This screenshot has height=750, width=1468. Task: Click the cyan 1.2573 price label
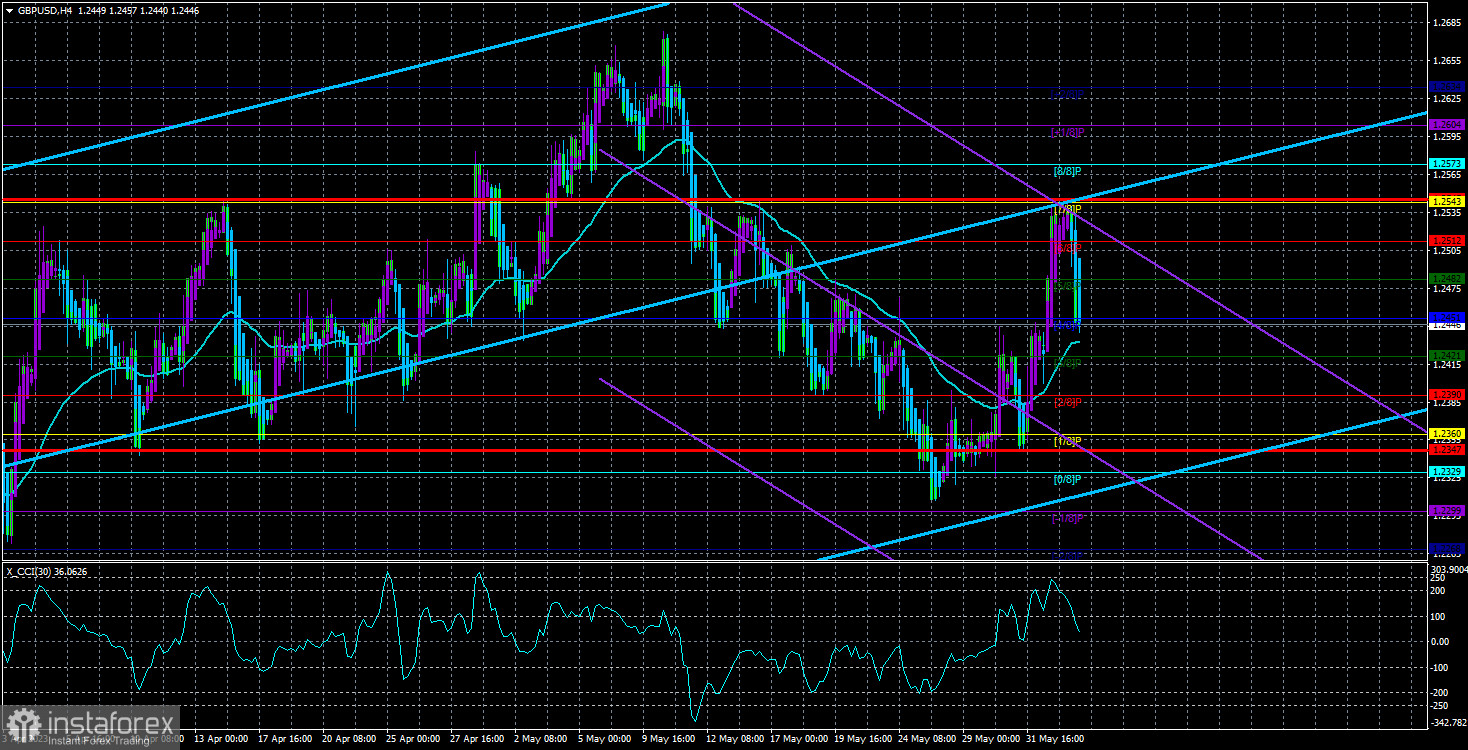[x=1447, y=163]
